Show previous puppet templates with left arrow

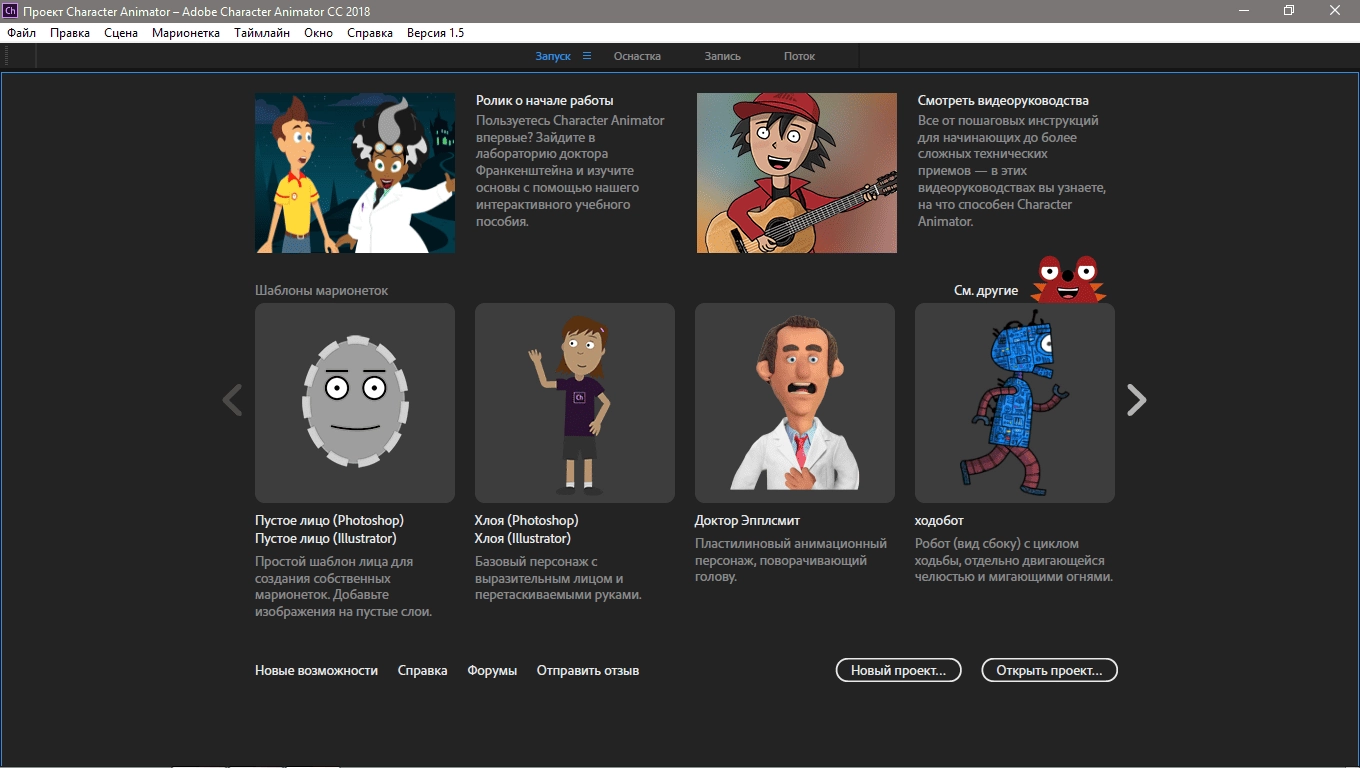pyautogui.click(x=232, y=400)
